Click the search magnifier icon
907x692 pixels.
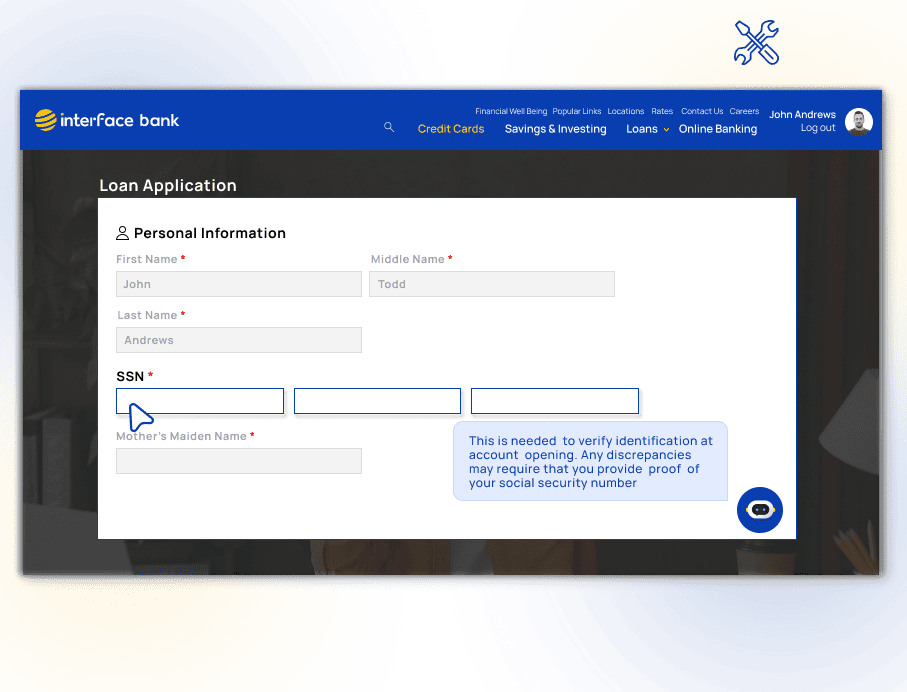coord(389,128)
